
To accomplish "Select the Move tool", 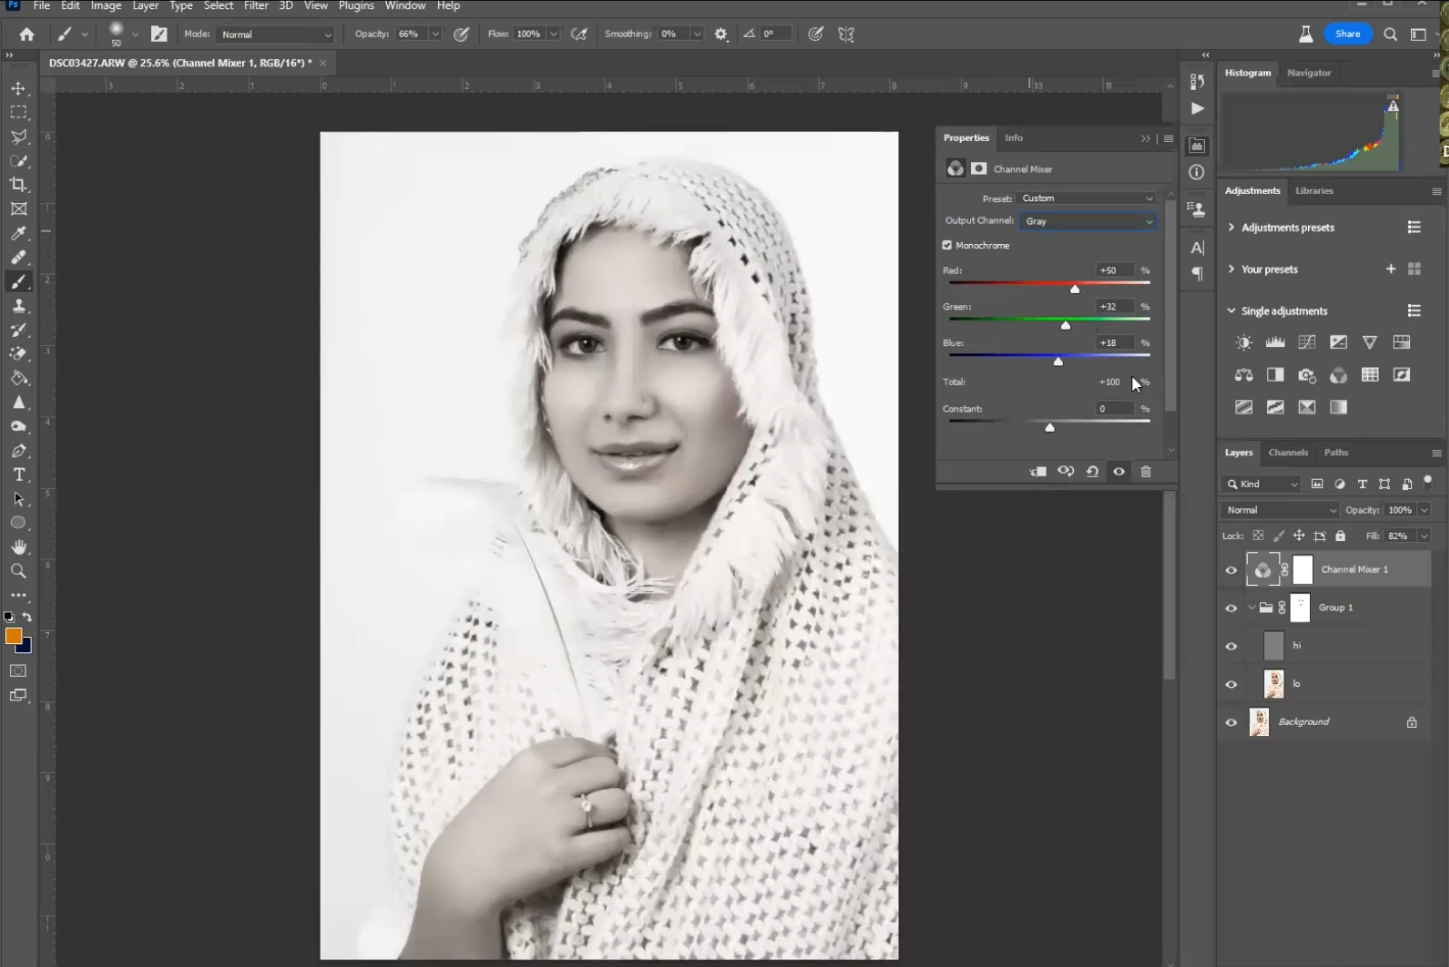I will (x=19, y=88).
